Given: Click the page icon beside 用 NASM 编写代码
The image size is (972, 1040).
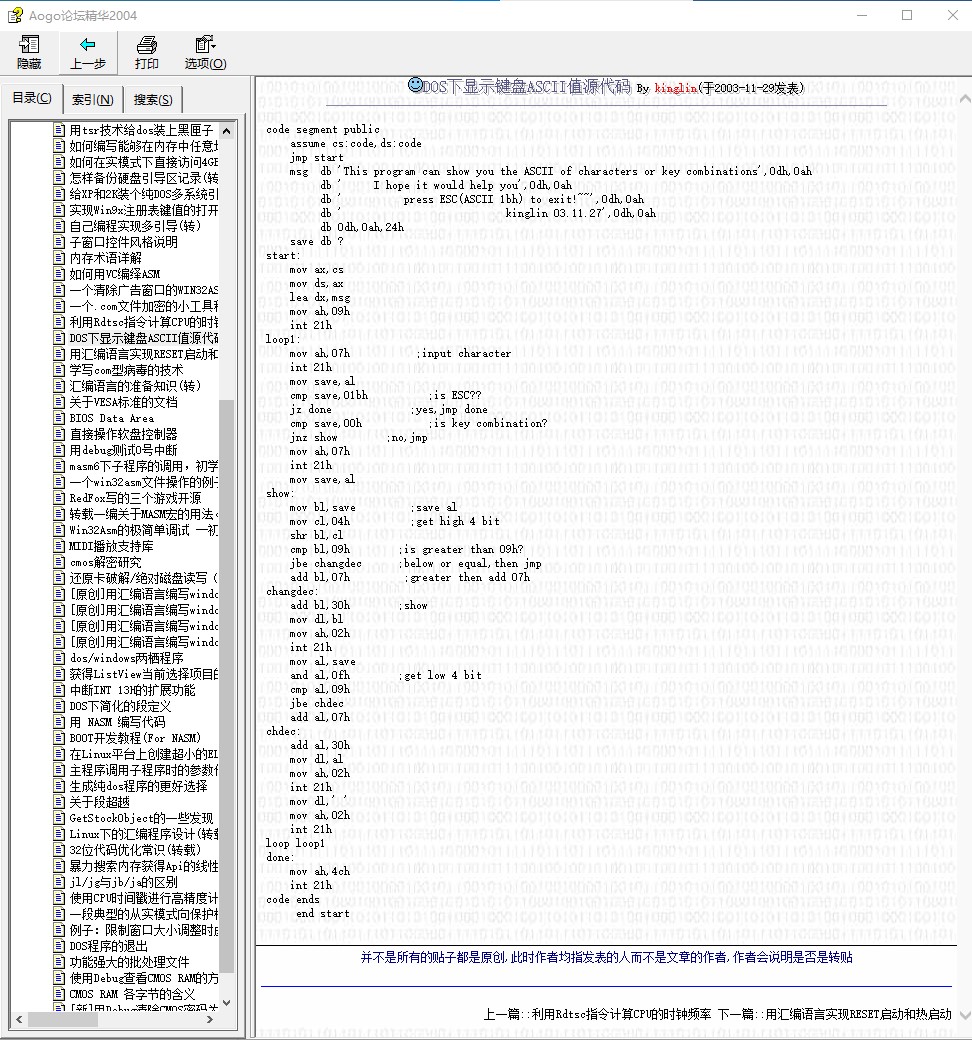Looking at the screenshot, I should point(60,722).
